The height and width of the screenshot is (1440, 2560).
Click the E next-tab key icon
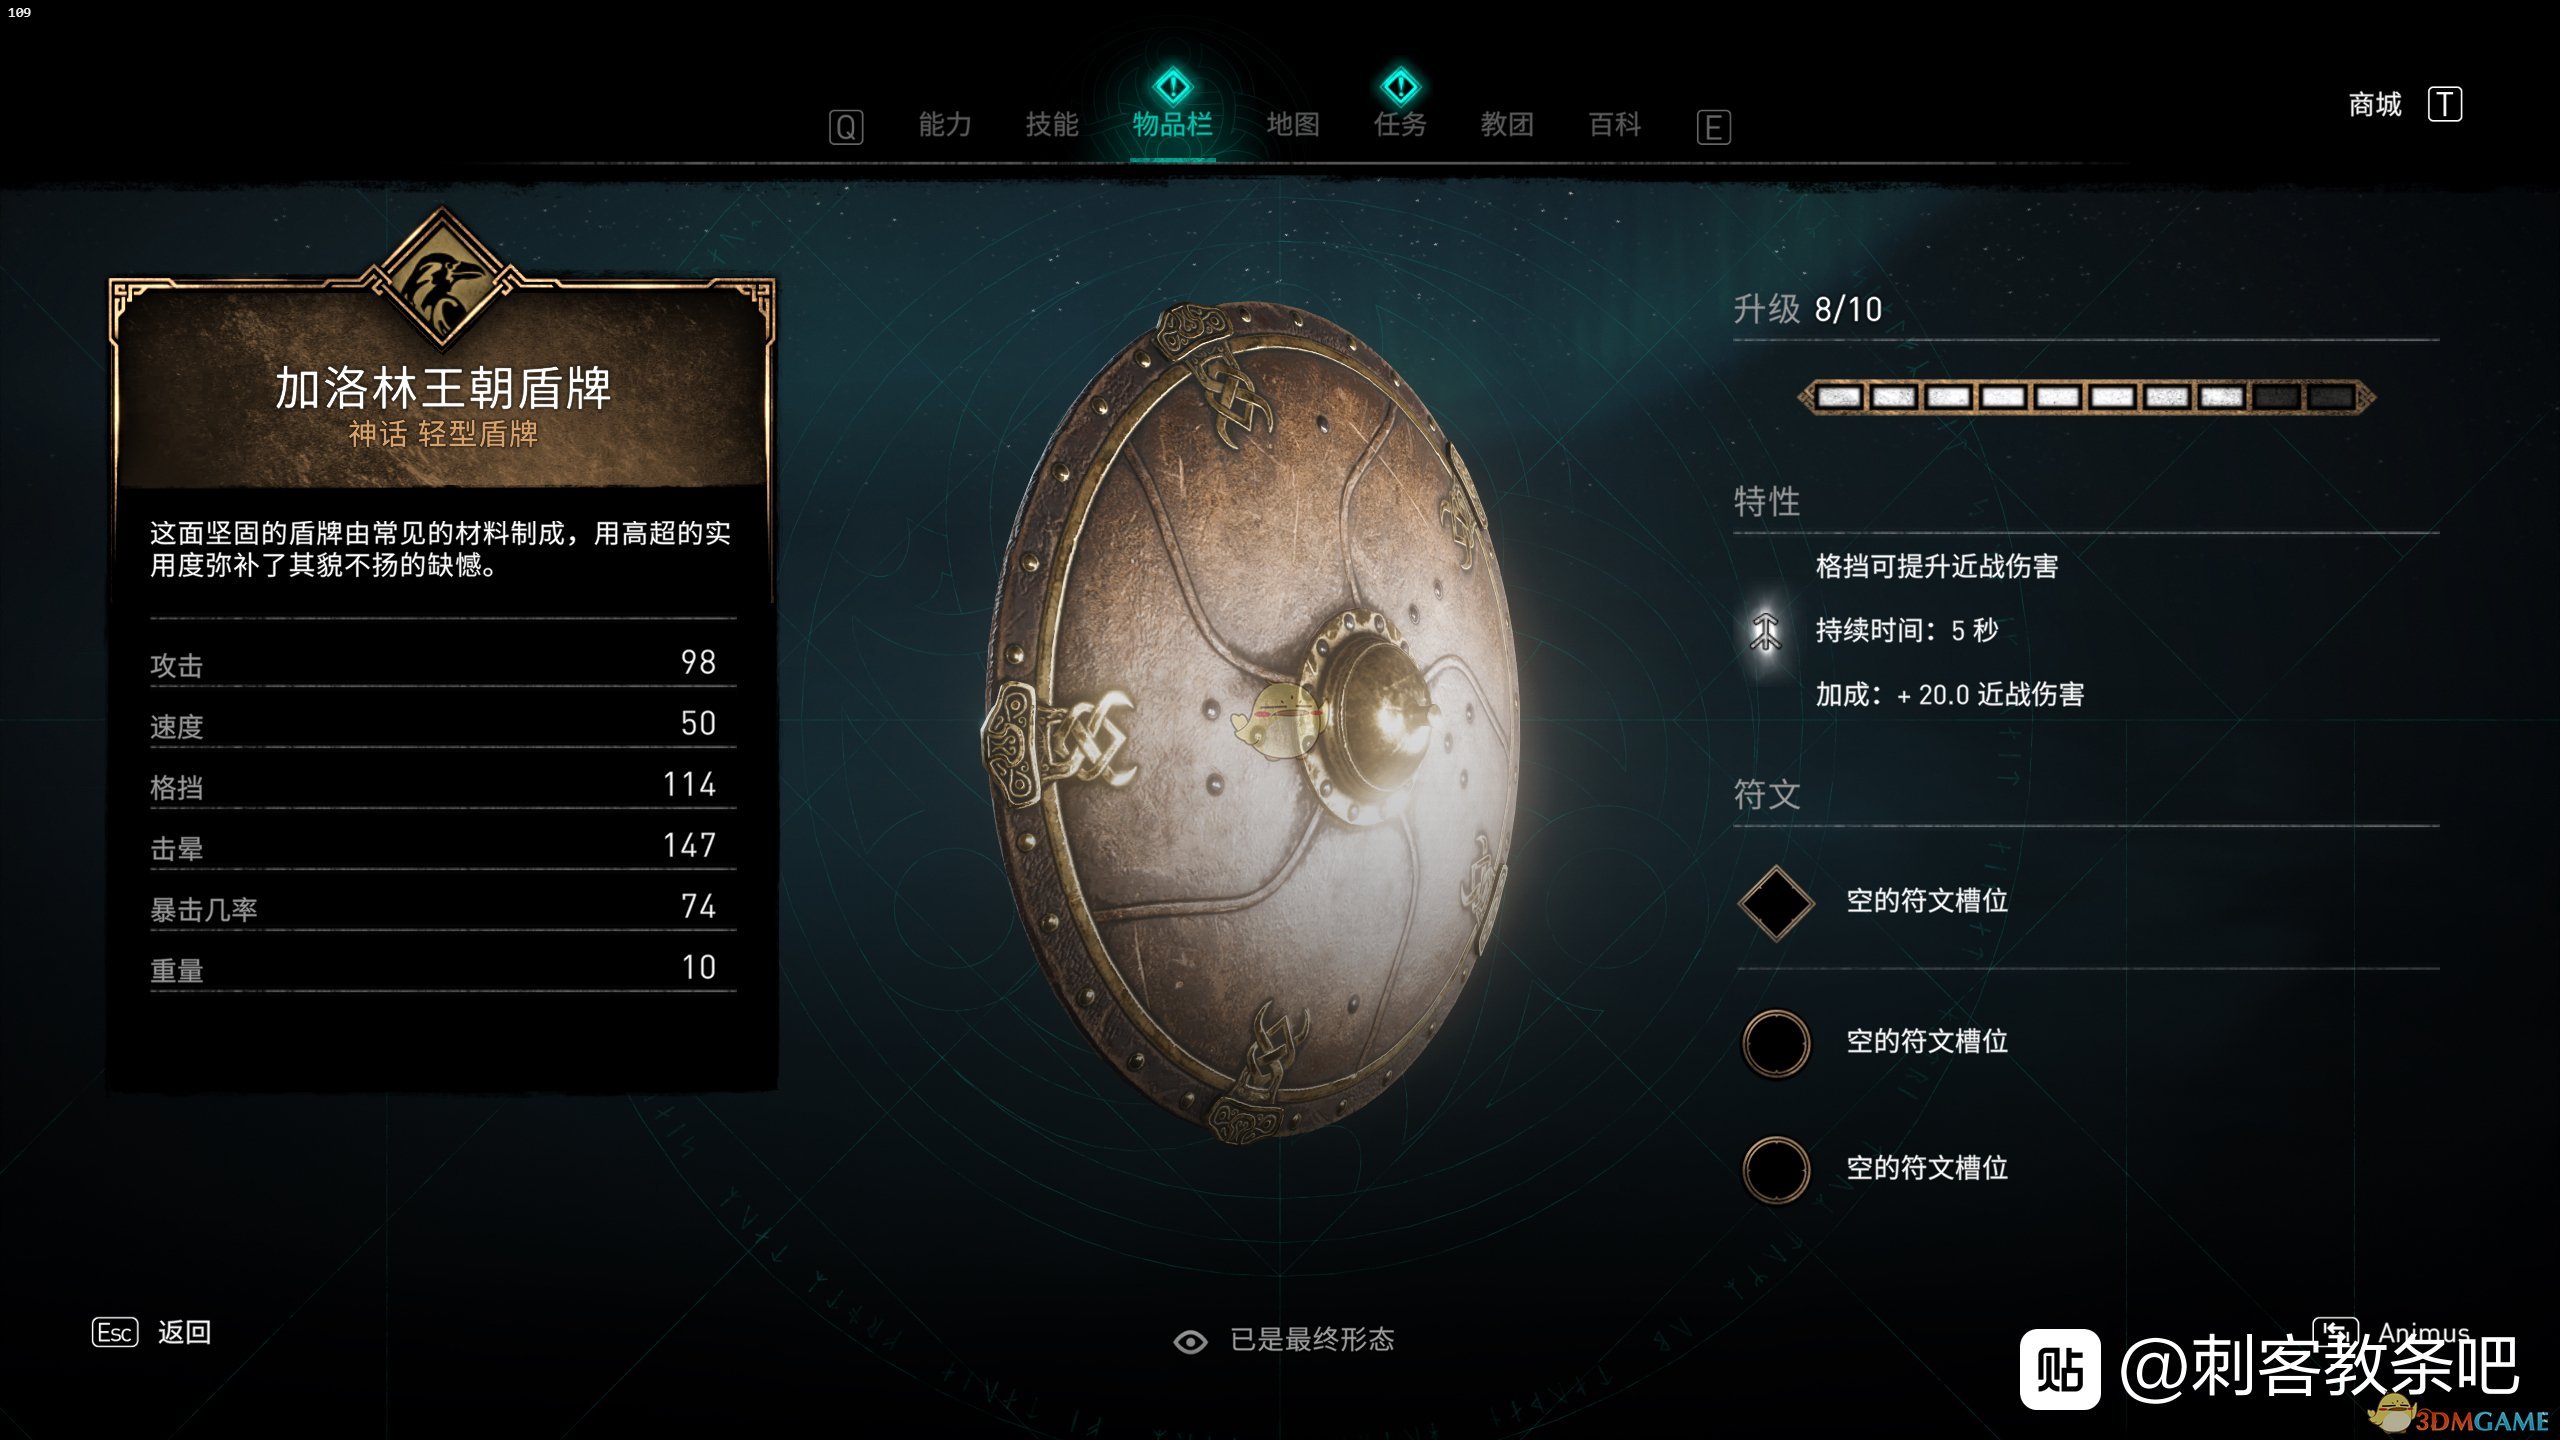(1713, 127)
